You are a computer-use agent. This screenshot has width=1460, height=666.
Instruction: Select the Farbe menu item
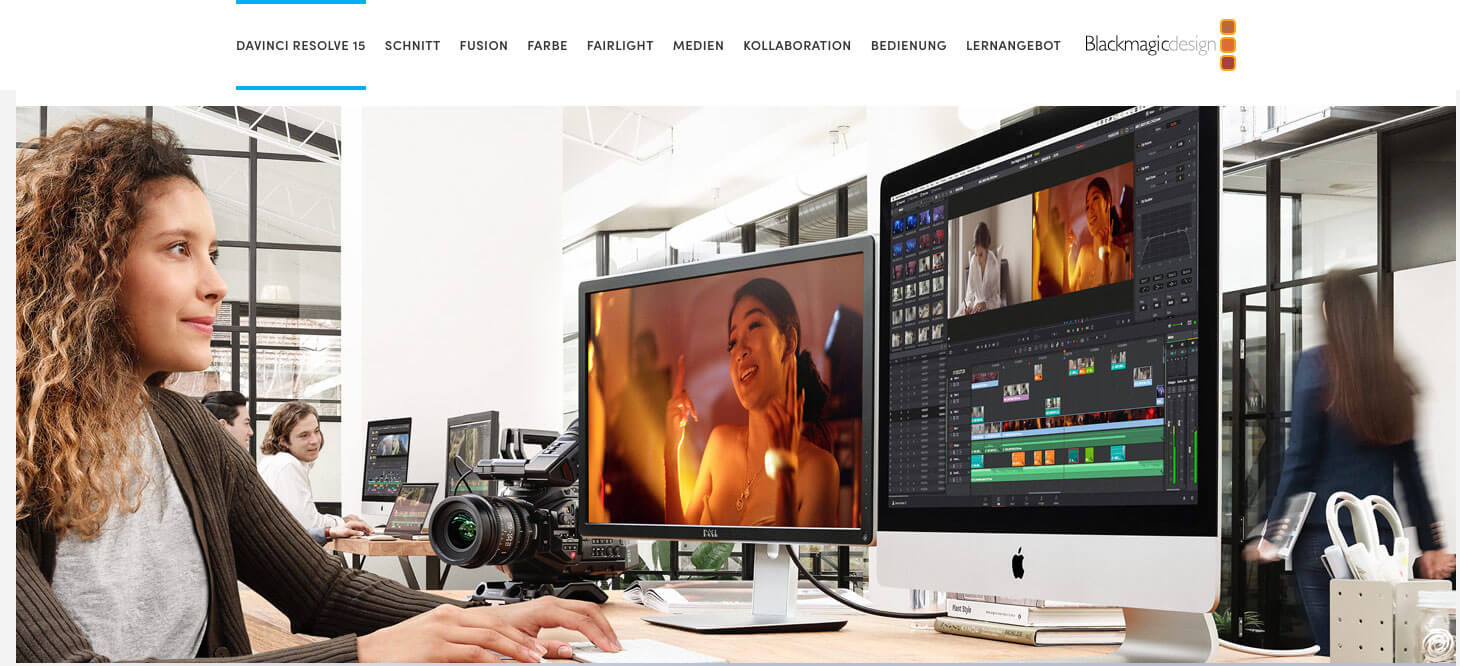pyautogui.click(x=547, y=46)
